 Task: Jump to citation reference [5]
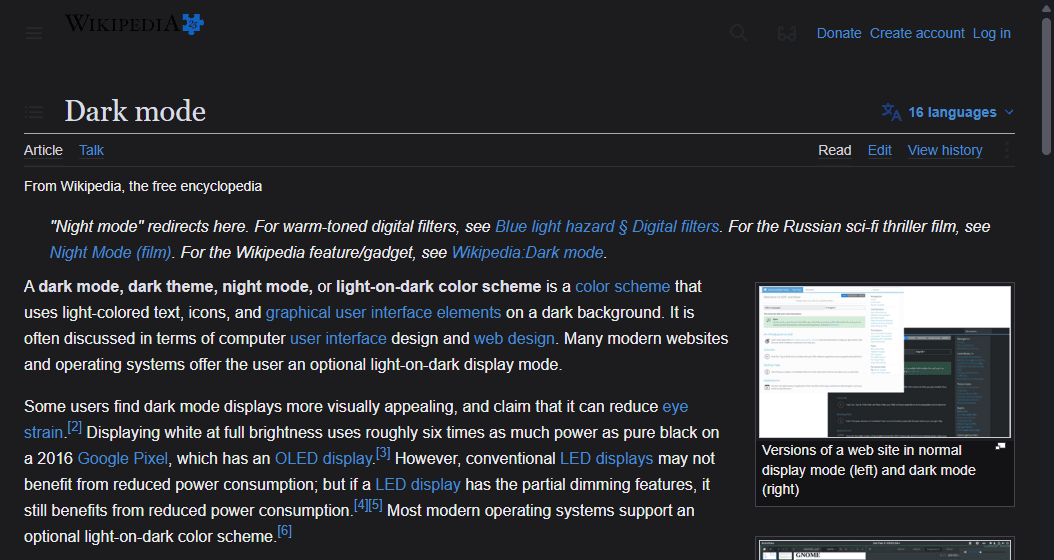(376, 504)
